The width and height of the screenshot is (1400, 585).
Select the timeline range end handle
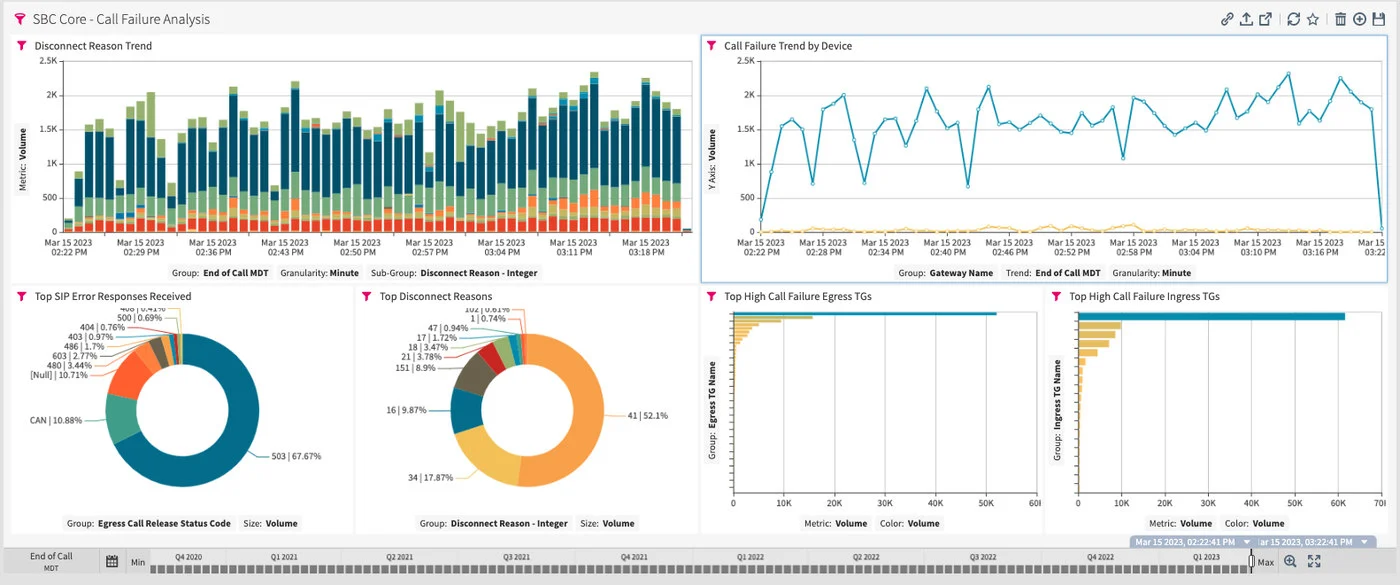[1251, 562]
